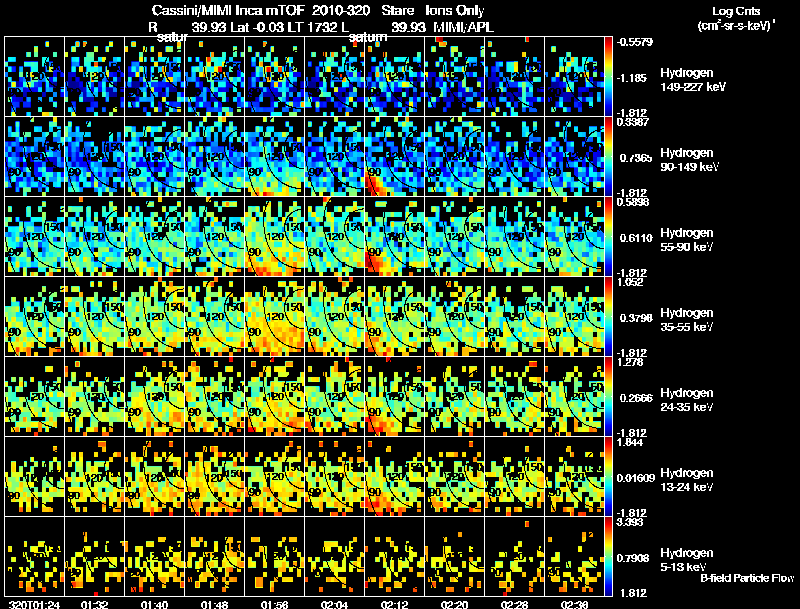Click the 02:28 time axis label
The width and height of the screenshot is (800, 609).
514,605
